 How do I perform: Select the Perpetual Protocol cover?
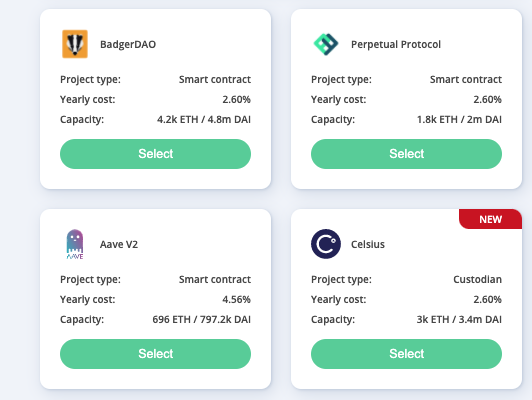tap(406, 154)
